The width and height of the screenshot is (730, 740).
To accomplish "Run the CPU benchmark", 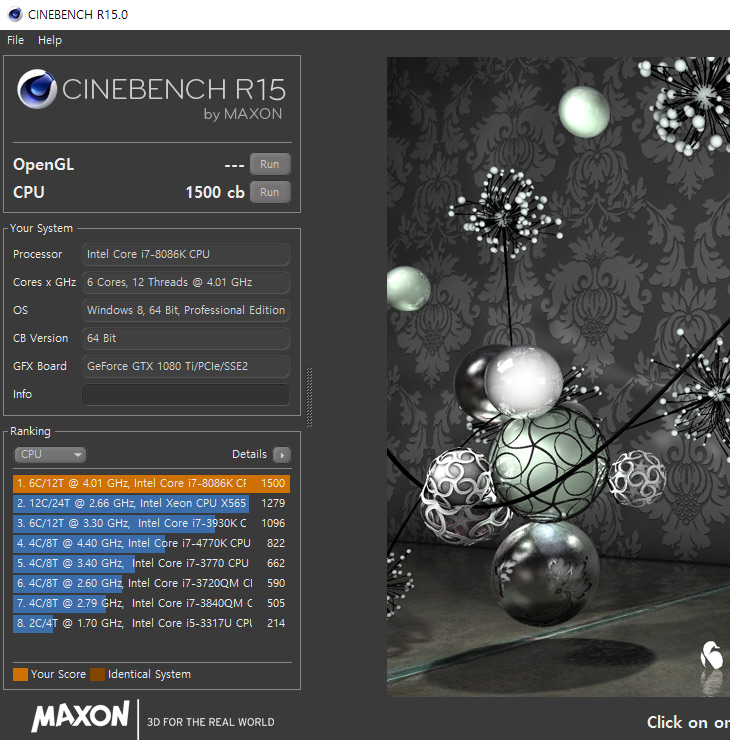I will (270, 192).
